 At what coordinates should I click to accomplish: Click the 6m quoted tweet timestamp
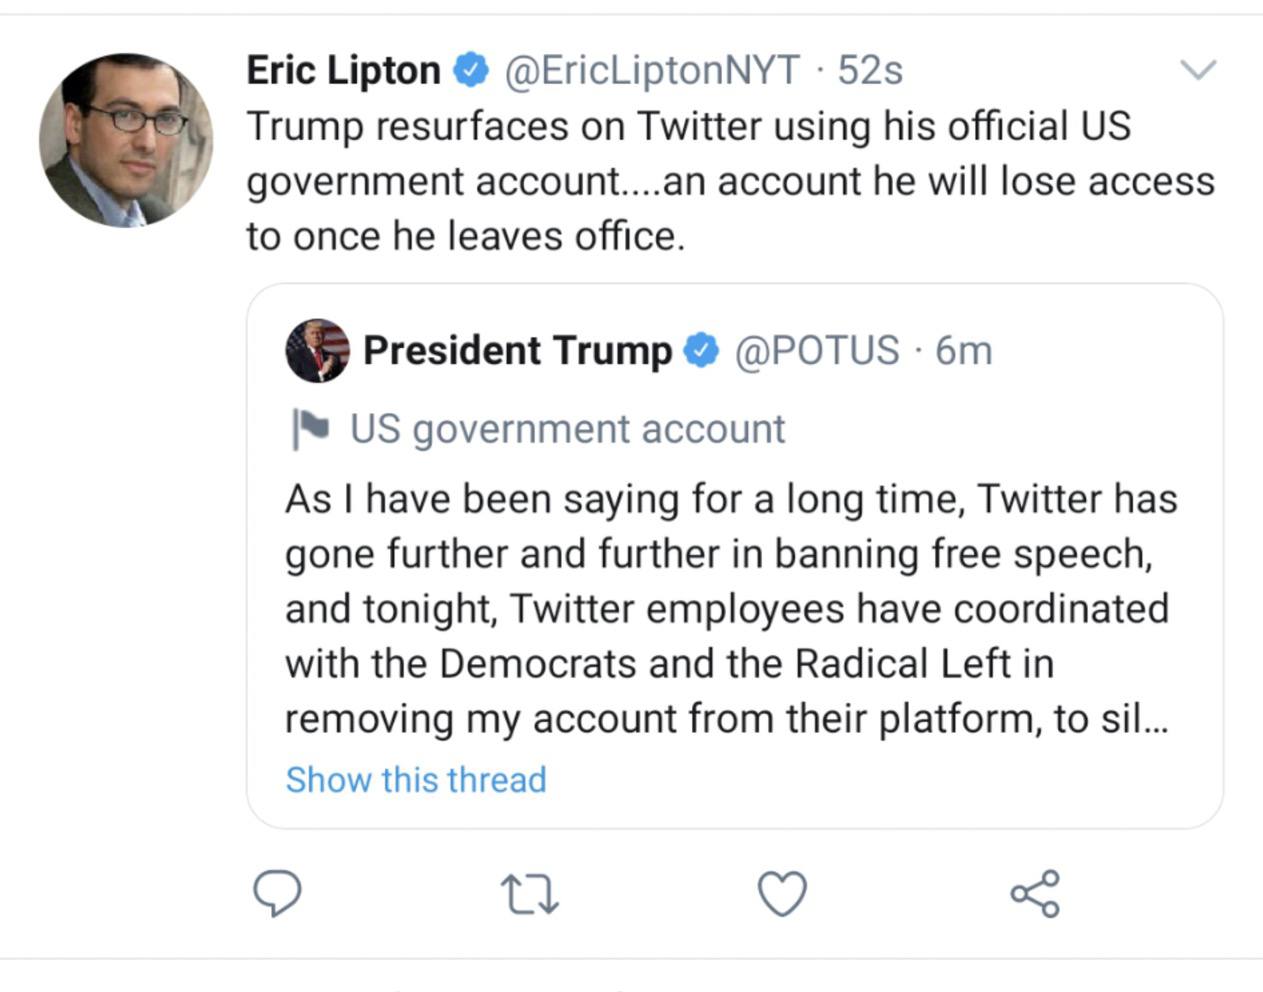click(964, 351)
